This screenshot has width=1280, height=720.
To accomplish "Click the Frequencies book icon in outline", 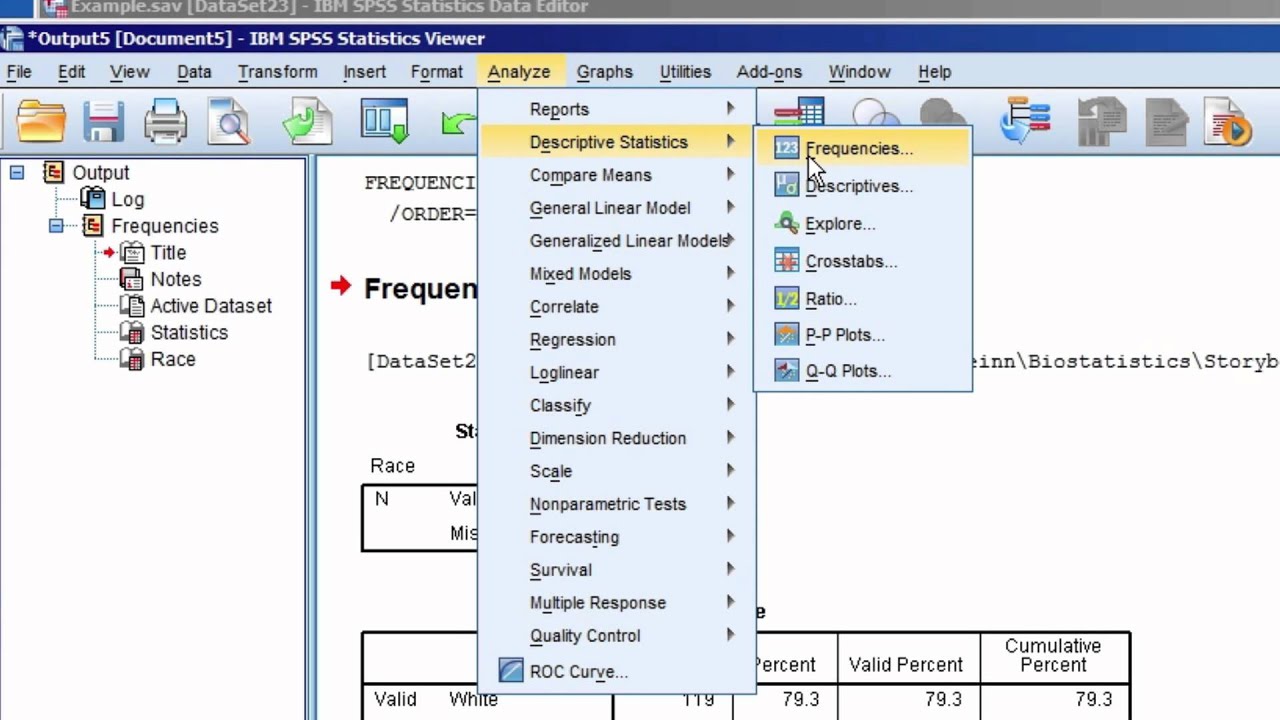I will pyautogui.click(x=93, y=226).
